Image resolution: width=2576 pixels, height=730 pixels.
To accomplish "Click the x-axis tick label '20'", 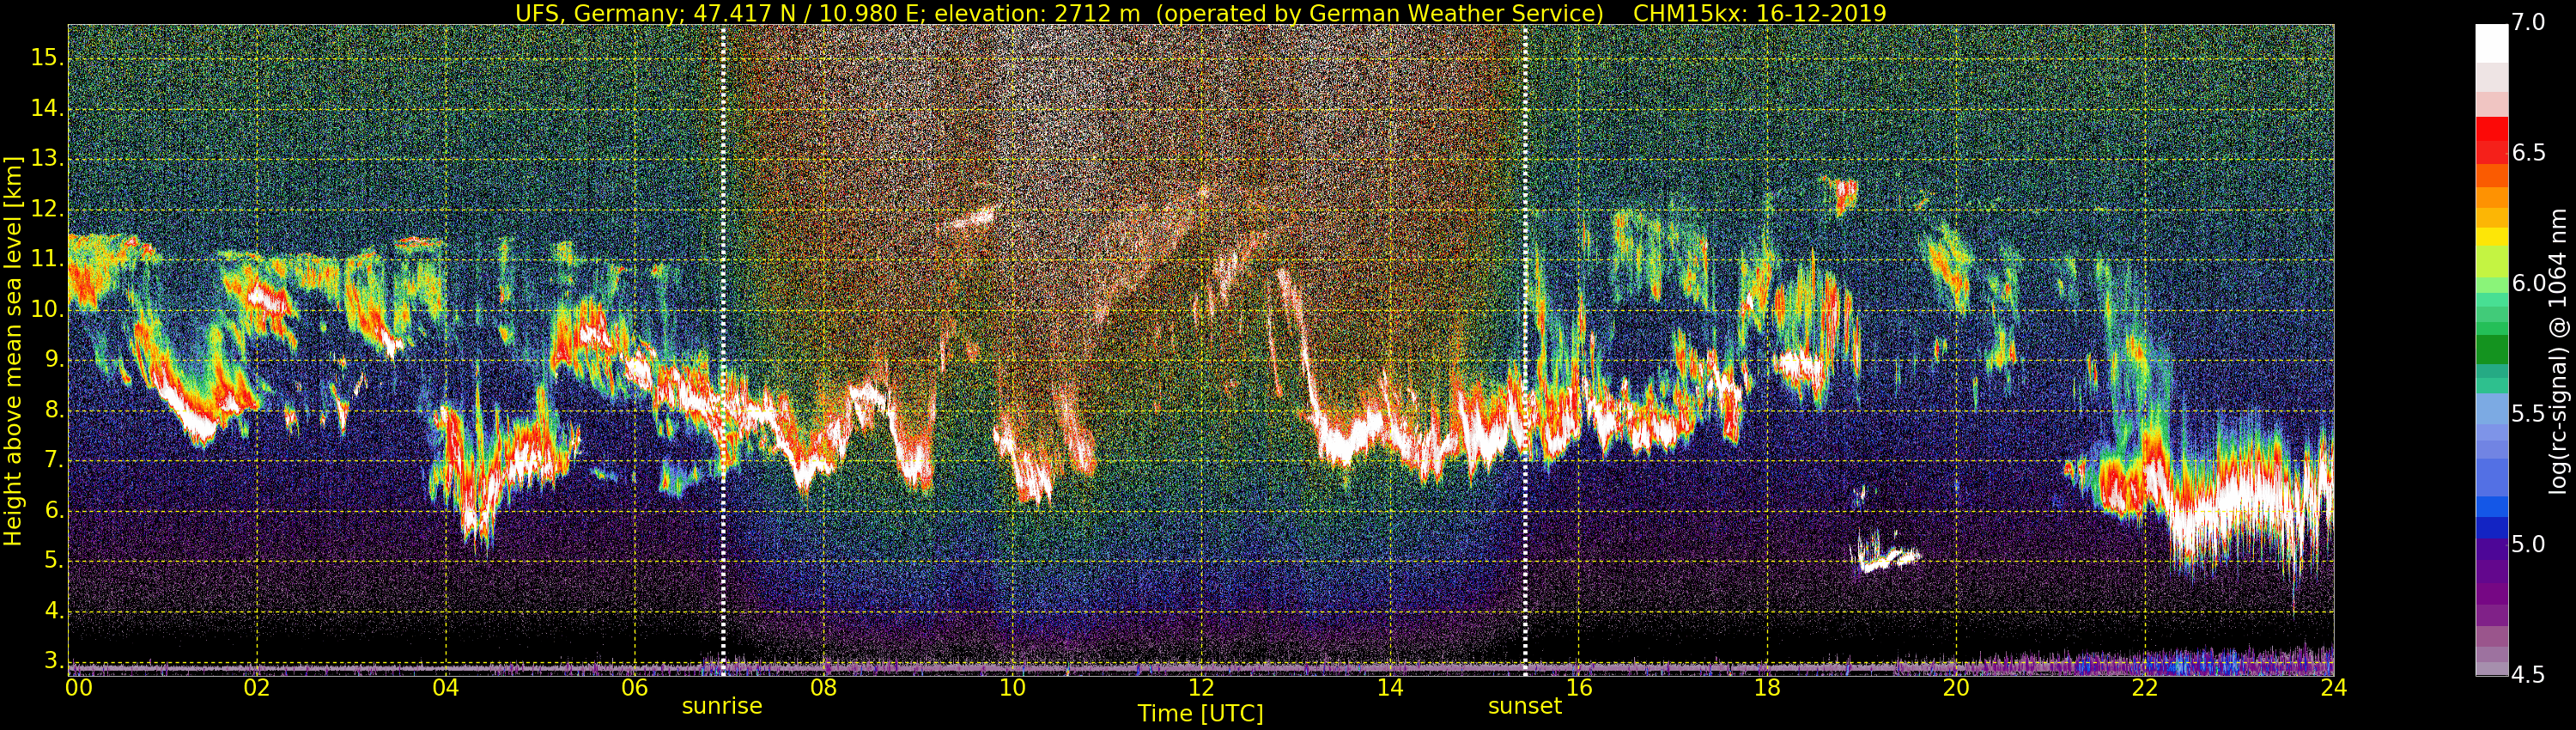I will 1957,688.
